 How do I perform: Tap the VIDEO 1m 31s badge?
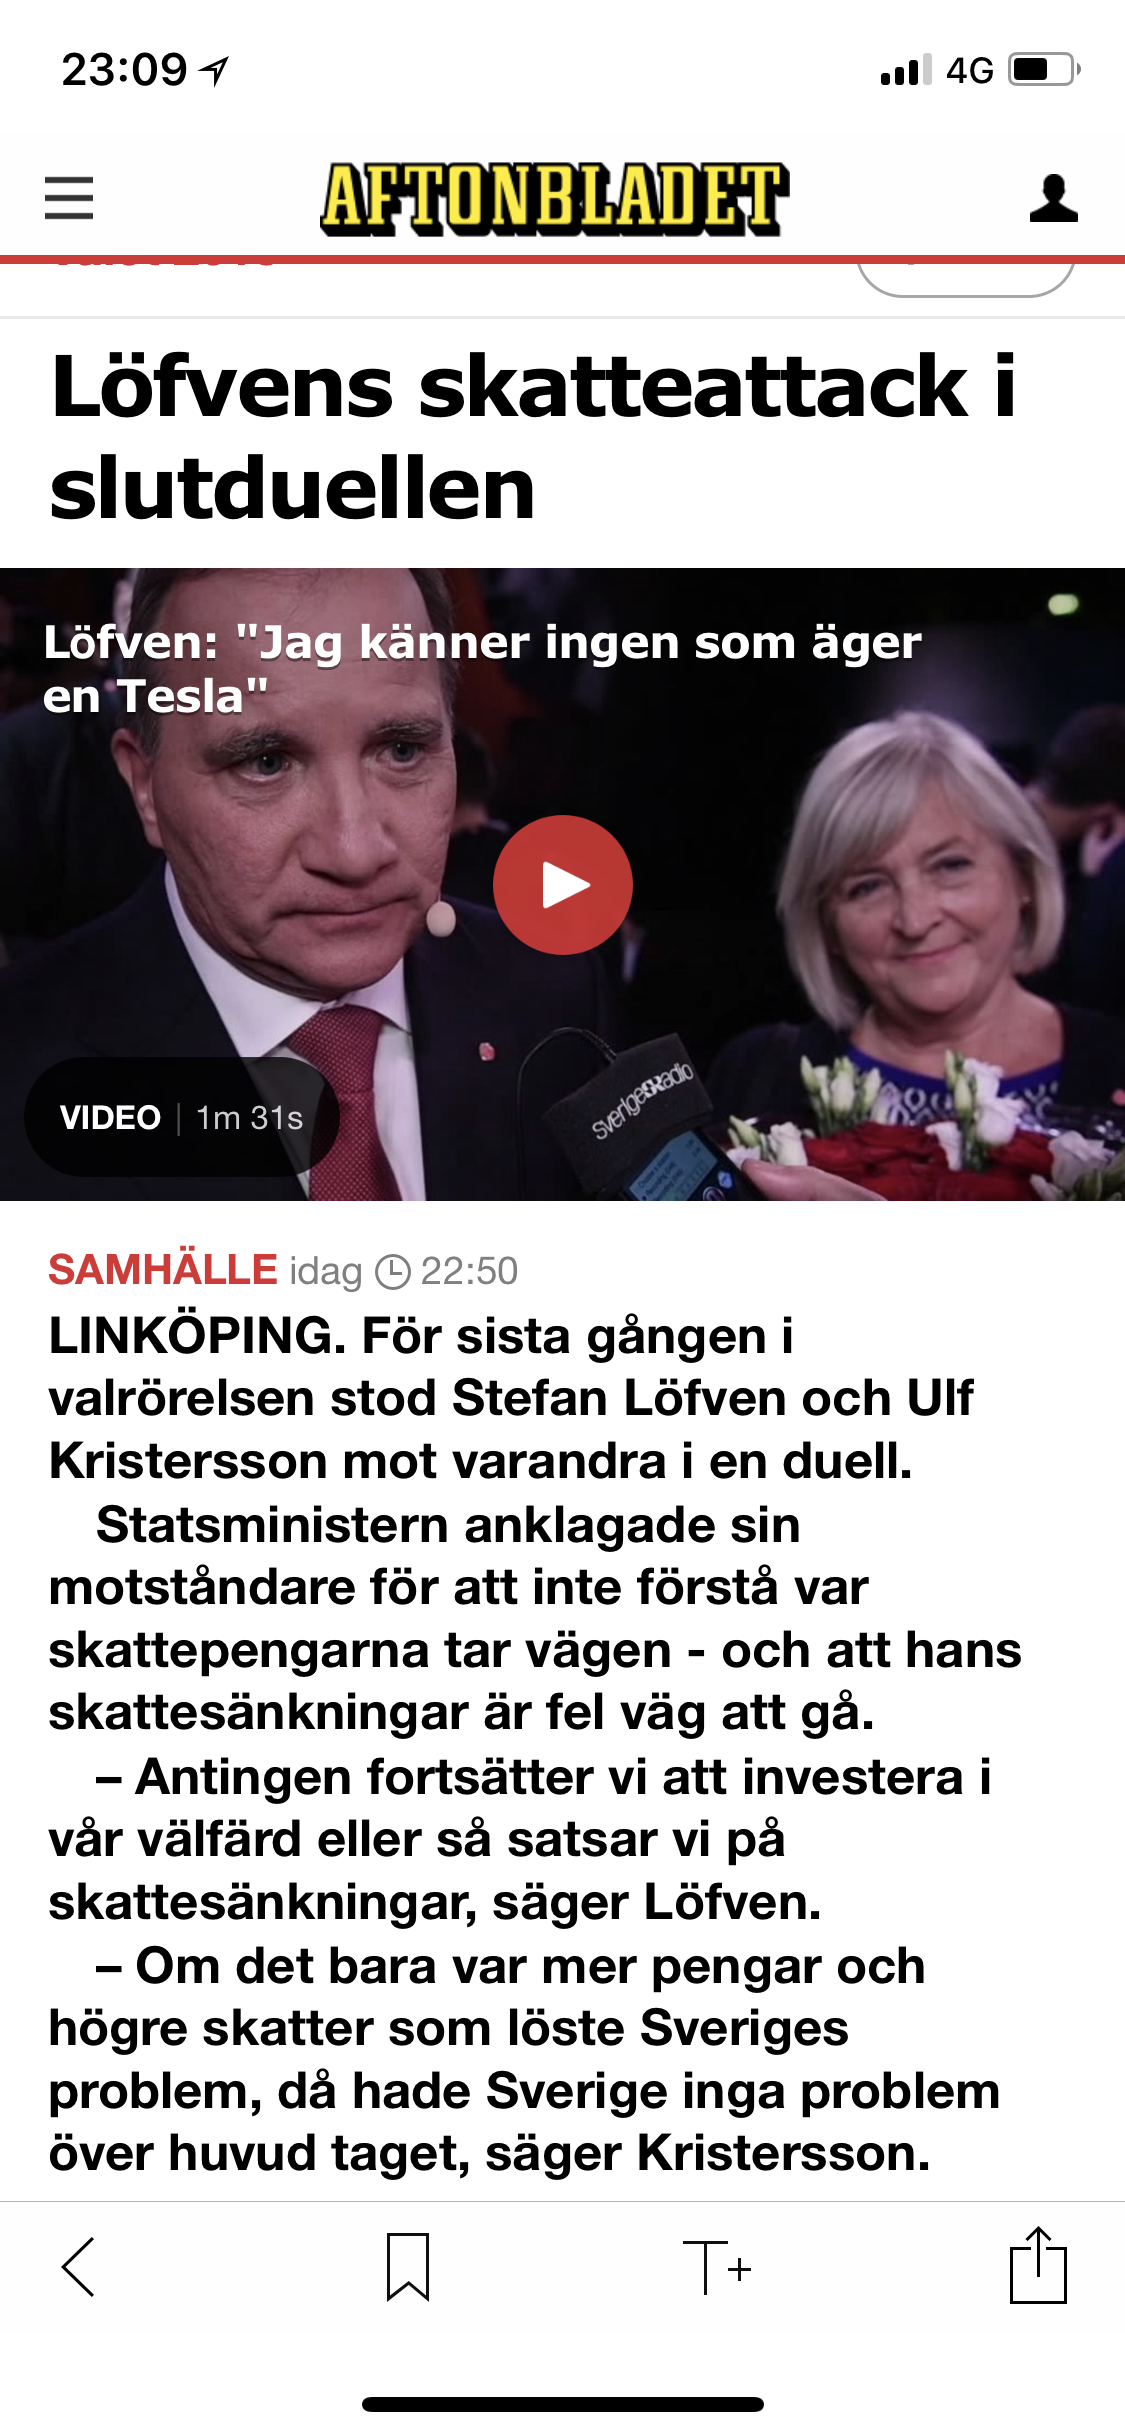coord(181,1117)
